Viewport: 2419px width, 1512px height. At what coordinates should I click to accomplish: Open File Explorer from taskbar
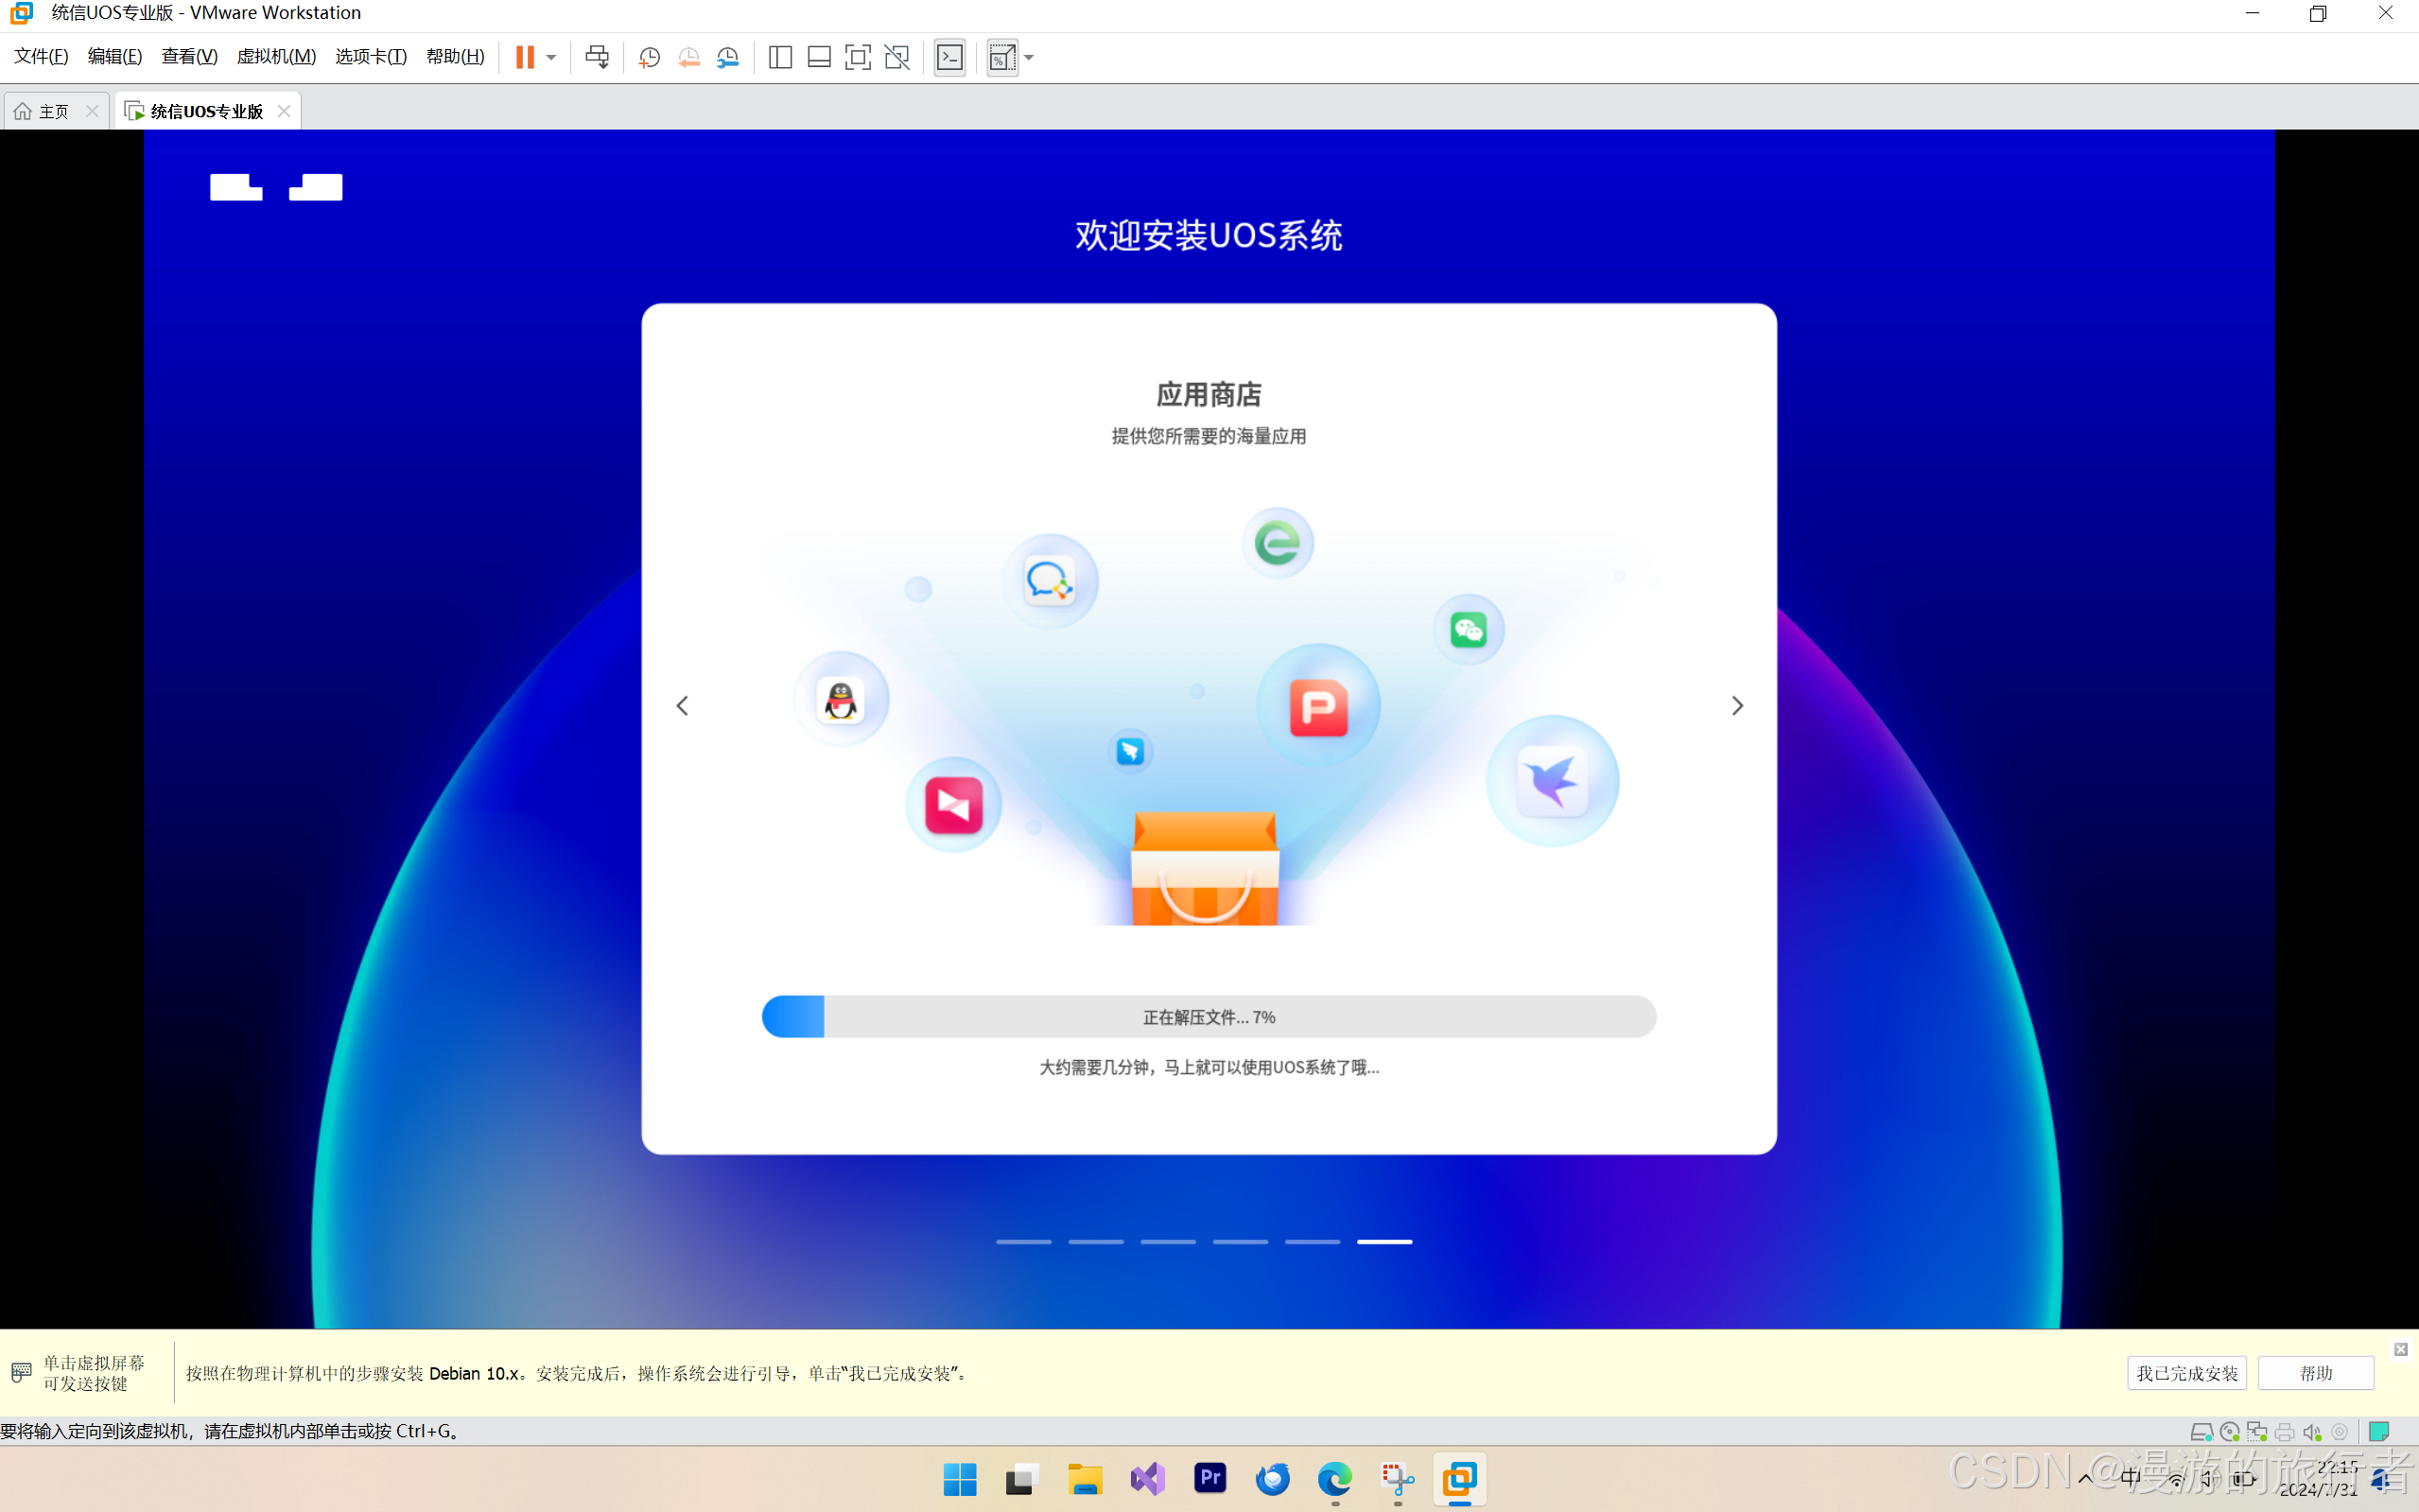point(1085,1479)
